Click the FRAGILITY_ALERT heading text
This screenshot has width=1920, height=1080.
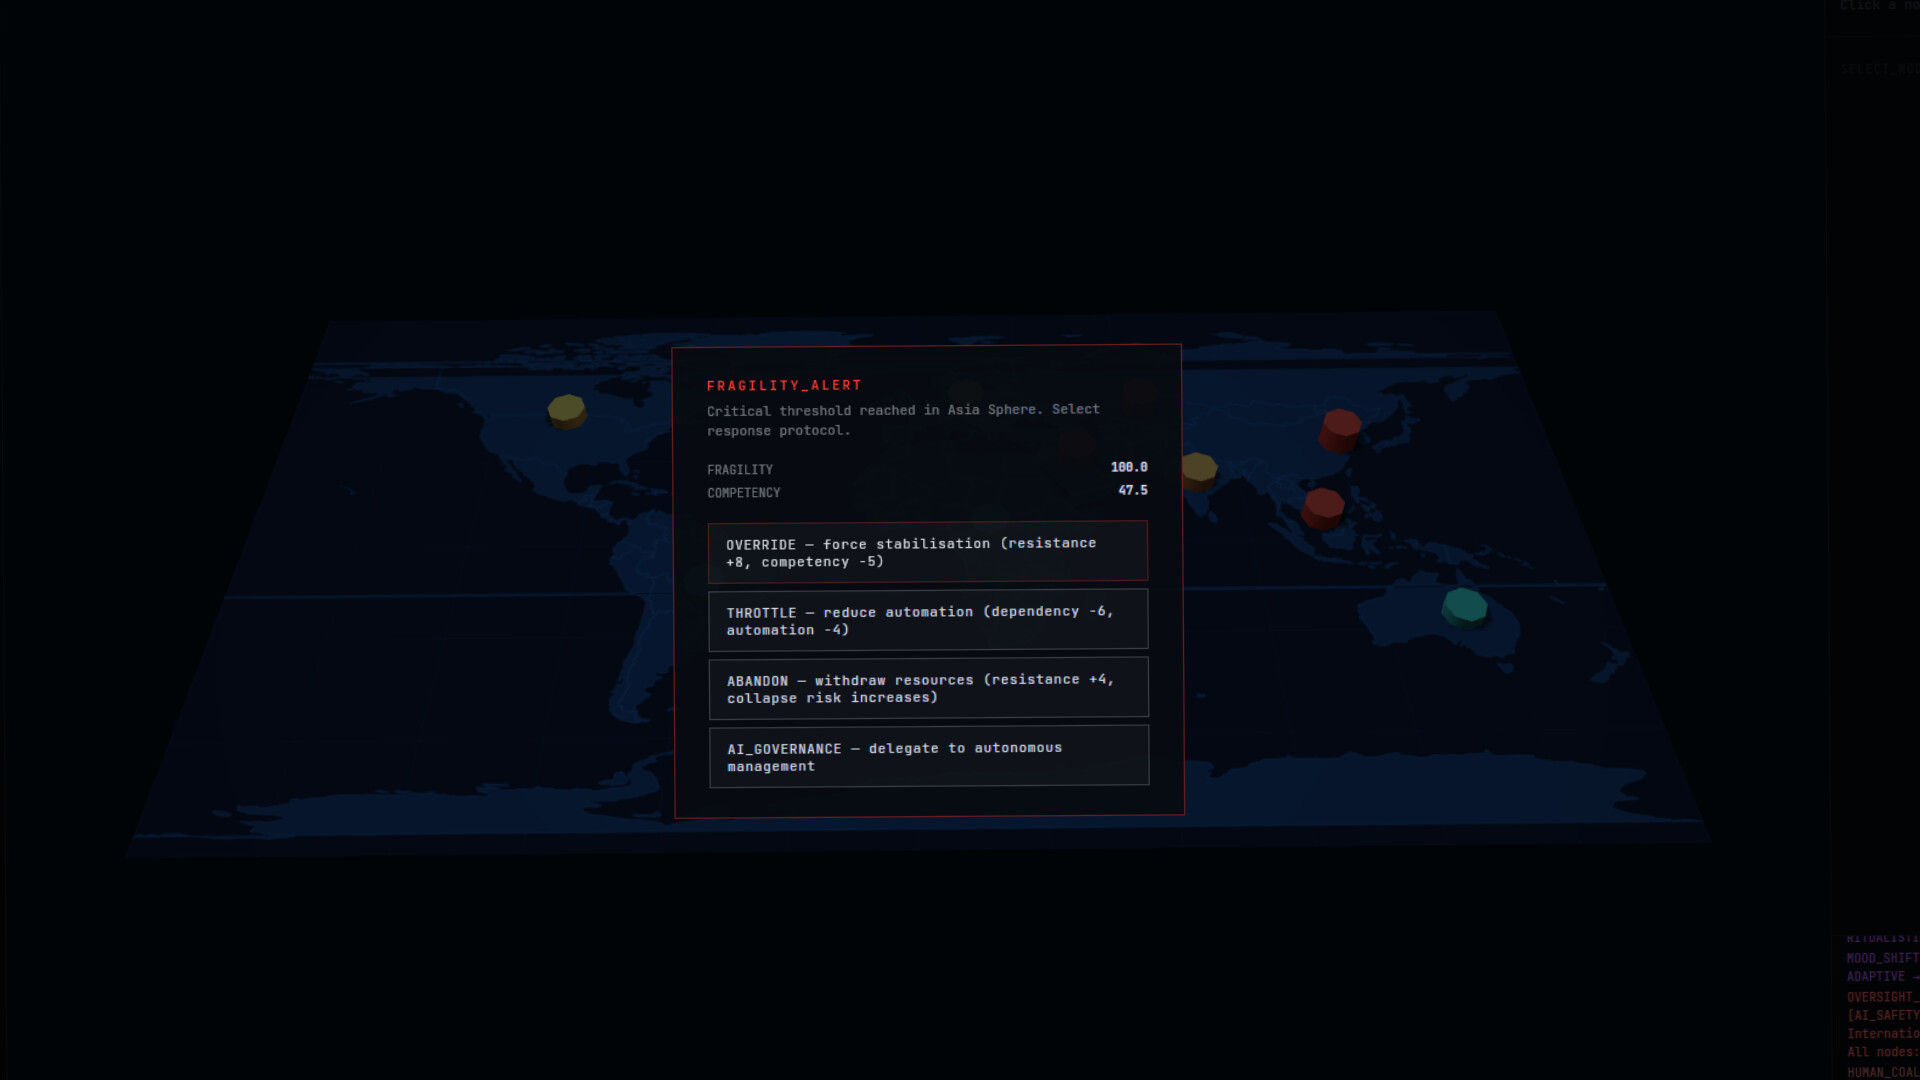coord(784,385)
